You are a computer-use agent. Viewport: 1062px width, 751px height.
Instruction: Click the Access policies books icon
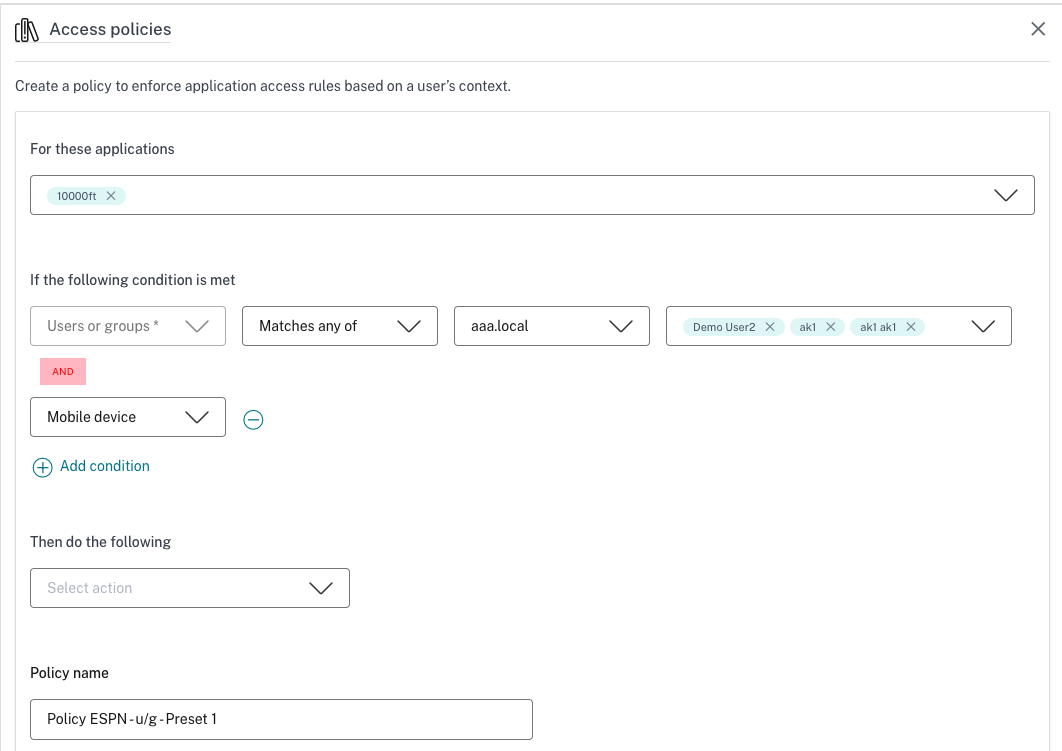pyautogui.click(x=27, y=30)
